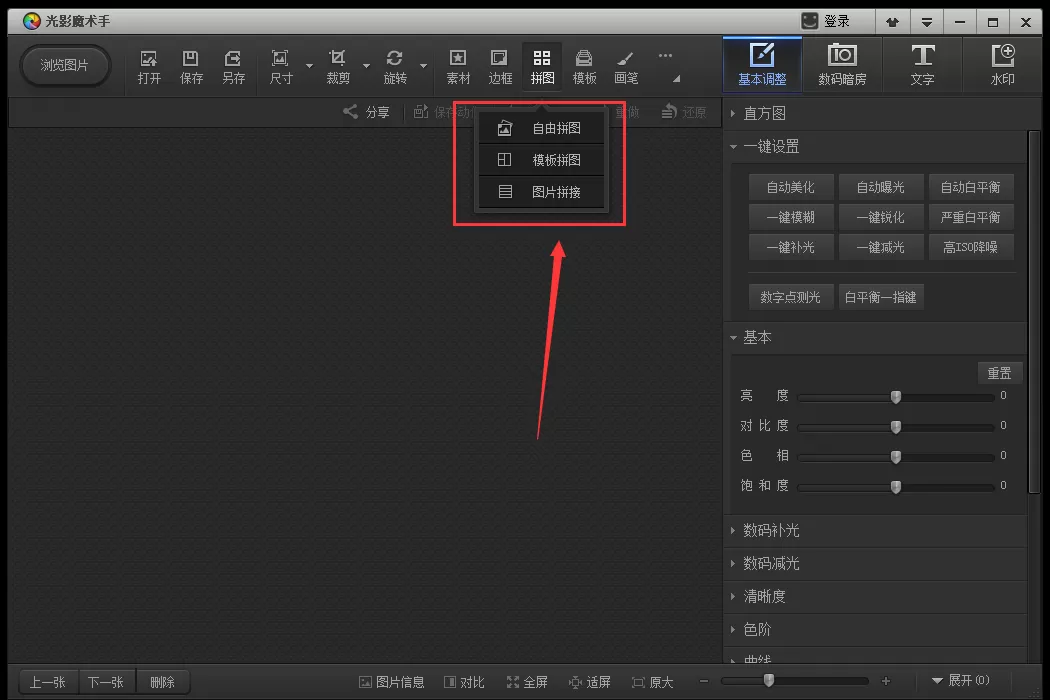This screenshot has width=1050, height=700.
Task: Toggle 对比 compare view
Action: pyautogui.click(x=464, y=682)
